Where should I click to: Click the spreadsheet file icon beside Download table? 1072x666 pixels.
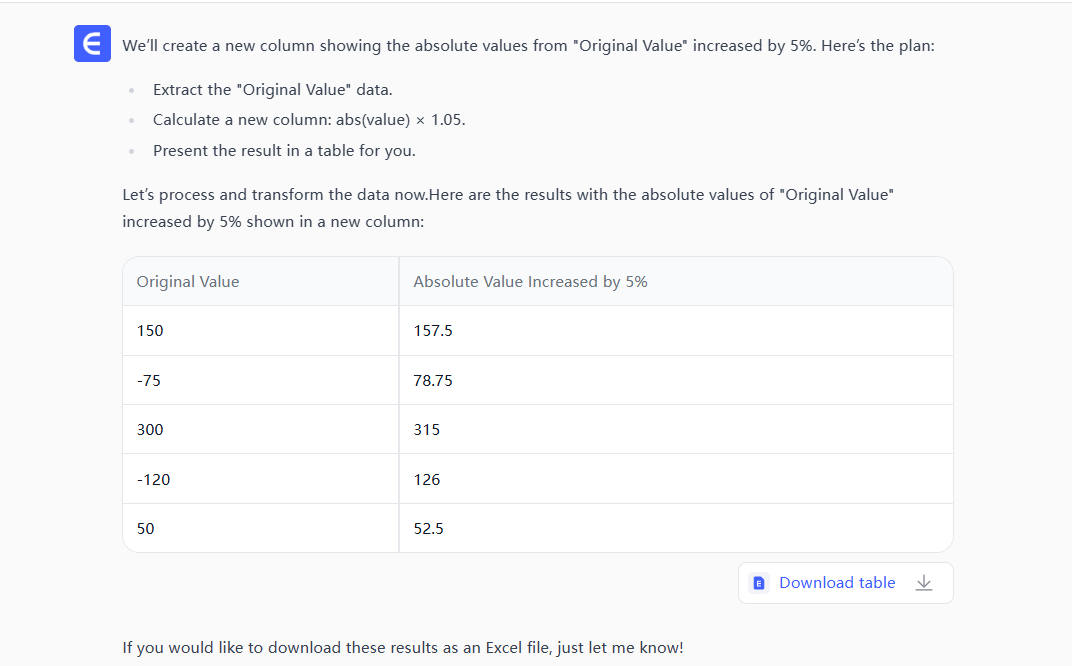click(x=759, y=583)
